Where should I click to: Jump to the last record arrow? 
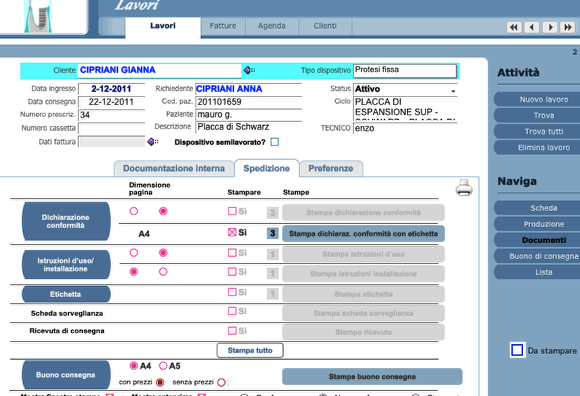click(567, 27)
